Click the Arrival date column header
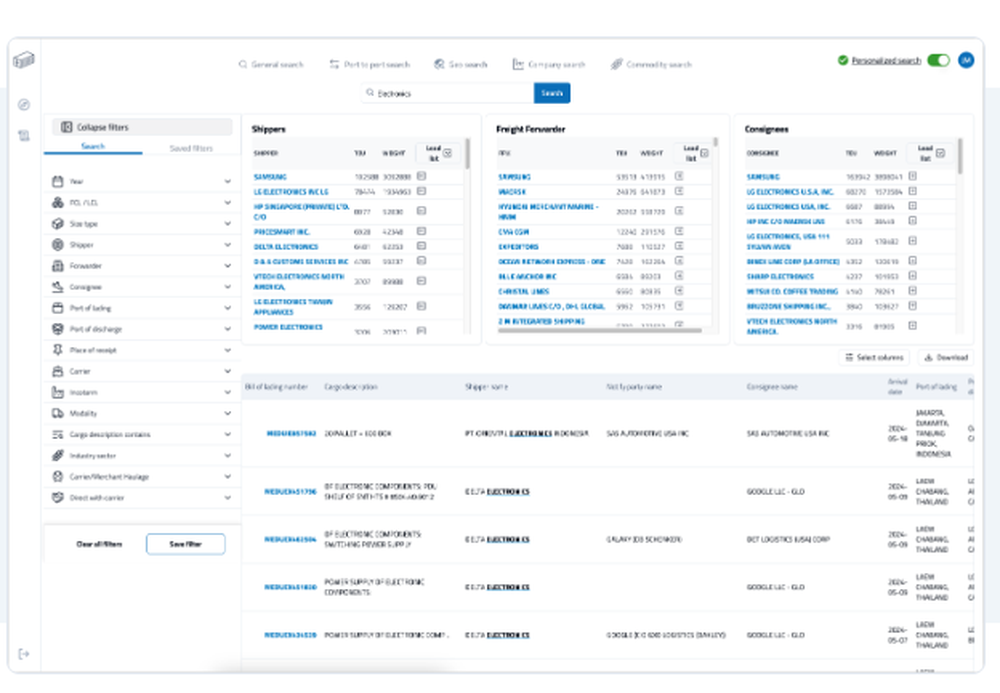1000x693 pixels. click(897, 386)
